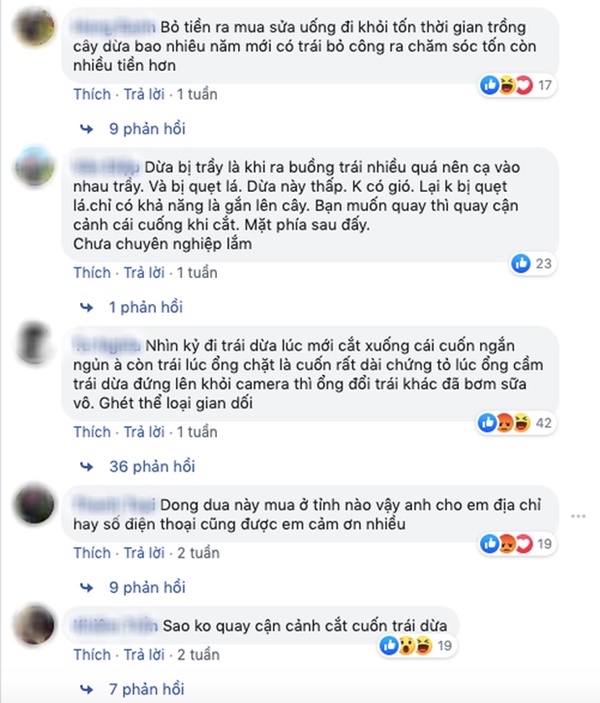Screen dimensions: 600x703
Task: Click the reply arrow icon next to '36 phản hồi'
Action: pyautogui.click(x=87, y=467)
